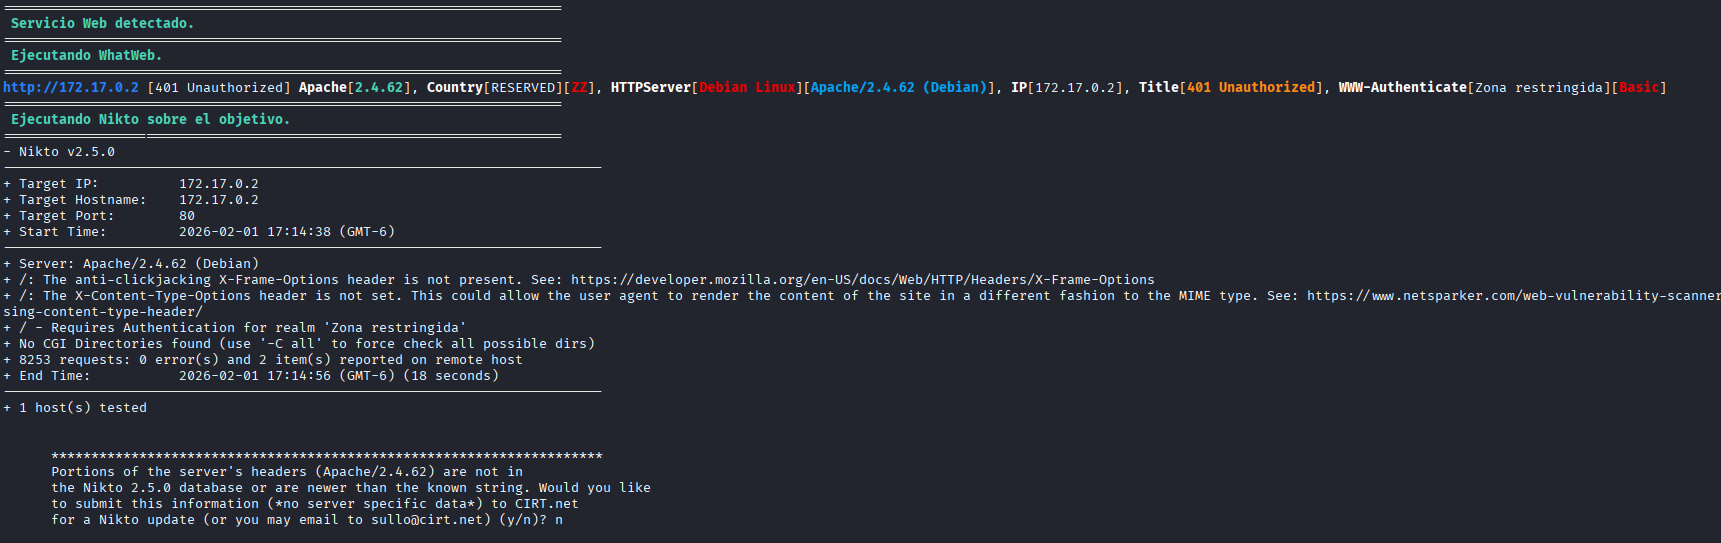Click the 'Servicio Web detectado.' heading
Viewport: 1721px width, 543px height.
point(102,23)
